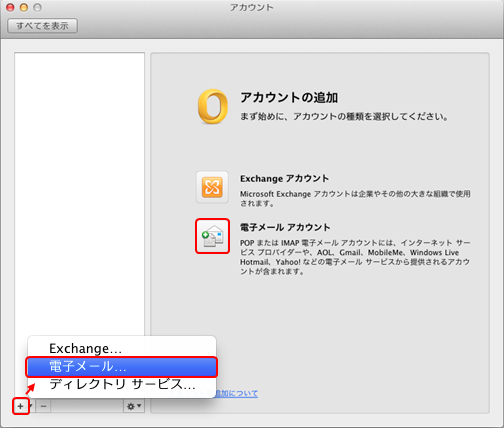504x428 pixels.
Task: Click the minus remove-account button
Action: pos(43,406)
